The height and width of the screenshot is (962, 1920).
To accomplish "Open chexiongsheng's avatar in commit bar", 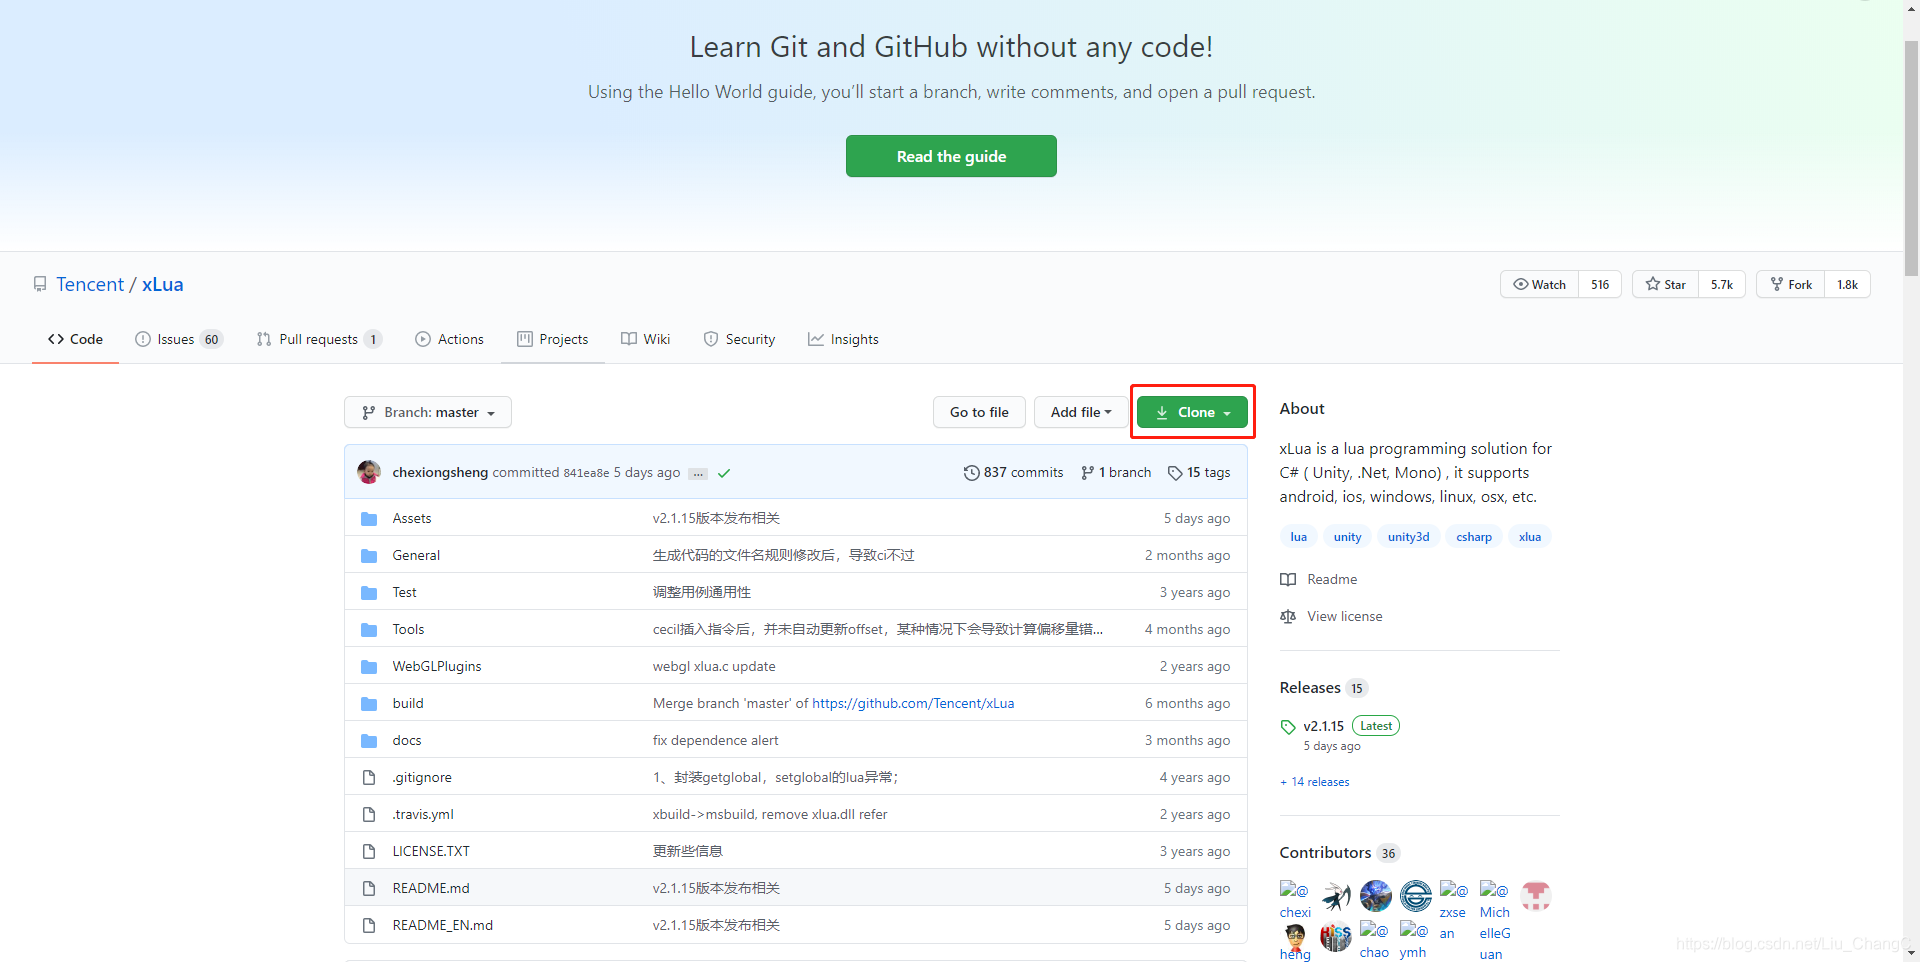I will 369,472.
